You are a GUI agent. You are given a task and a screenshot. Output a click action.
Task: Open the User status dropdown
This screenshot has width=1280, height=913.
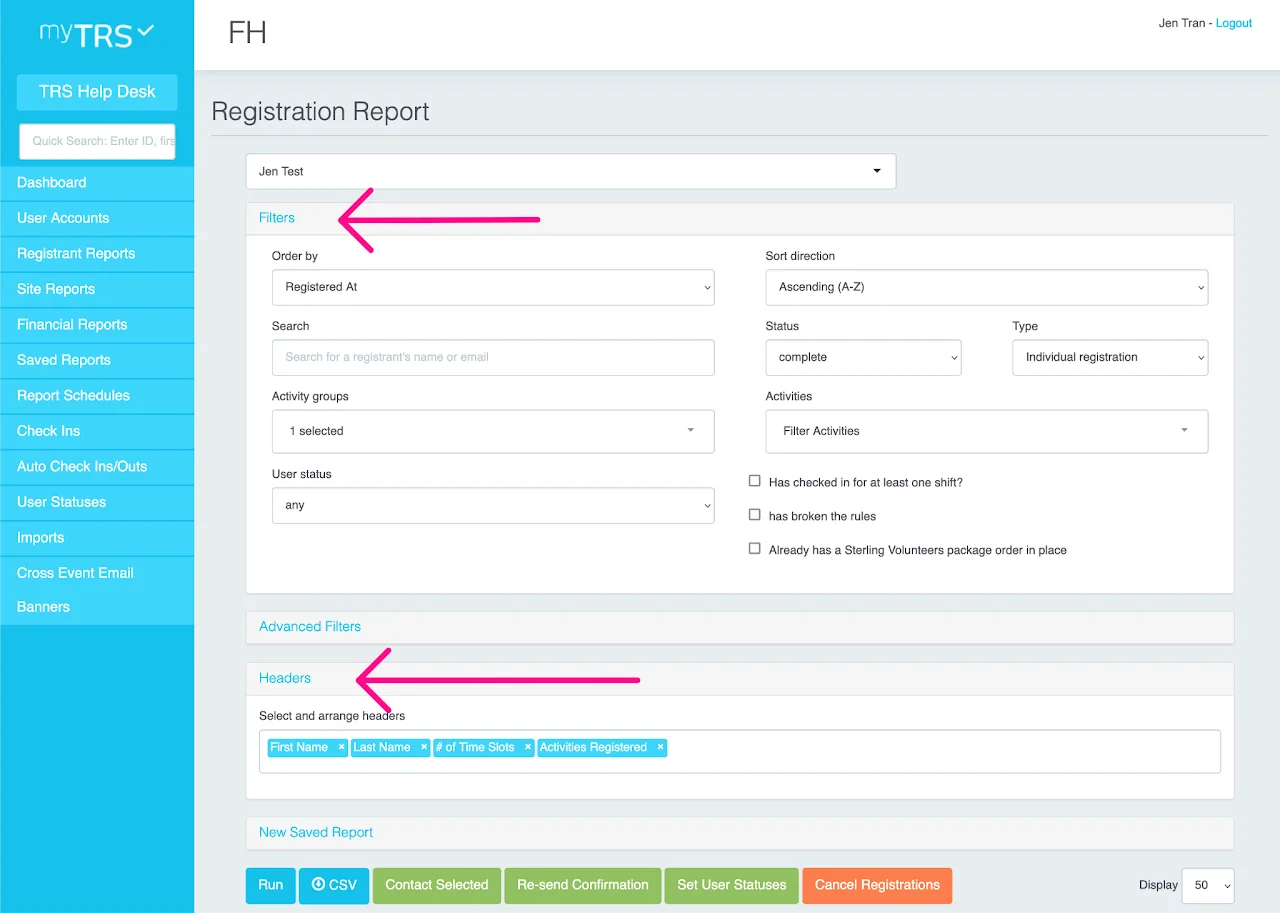coord(493,505)
